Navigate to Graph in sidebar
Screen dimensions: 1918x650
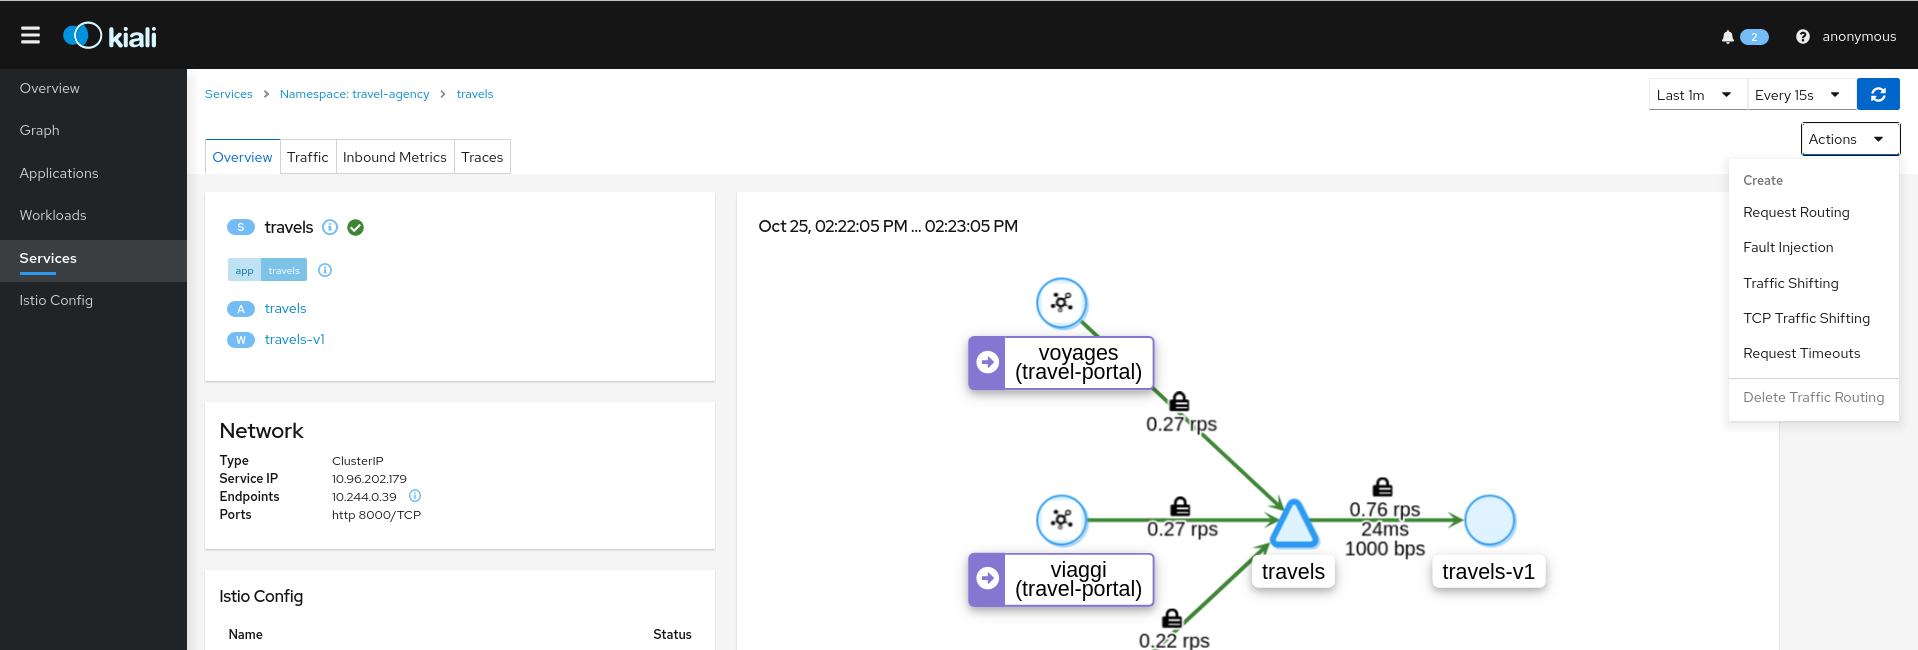click(40, 130)
